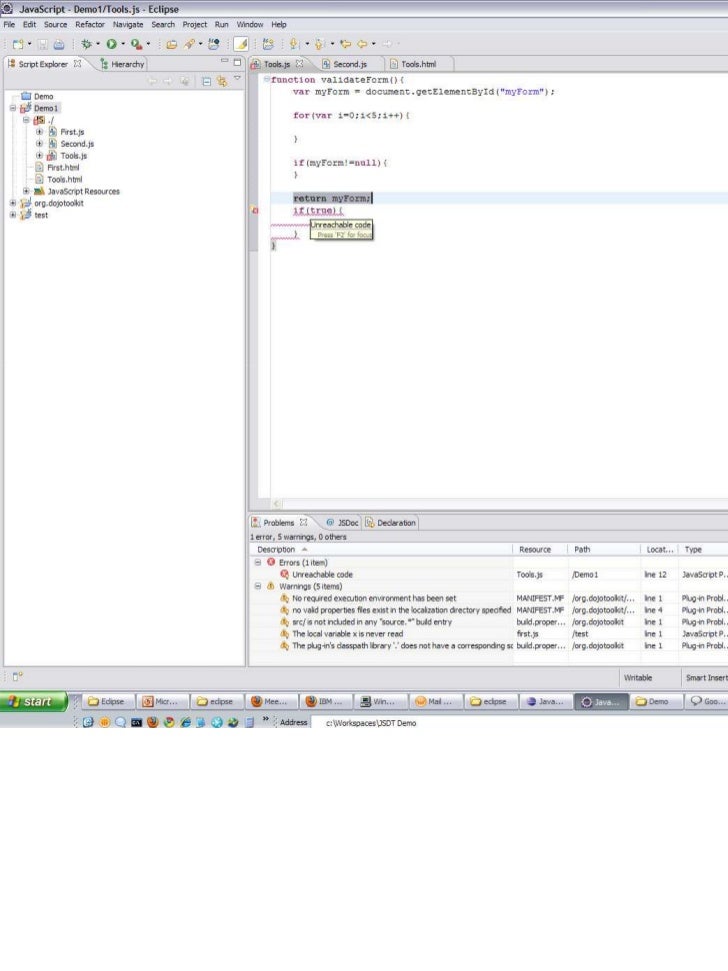Sort problems by Description column header
Image resolution: width=728 pixels, height=971 pixels.
(276, 549)
